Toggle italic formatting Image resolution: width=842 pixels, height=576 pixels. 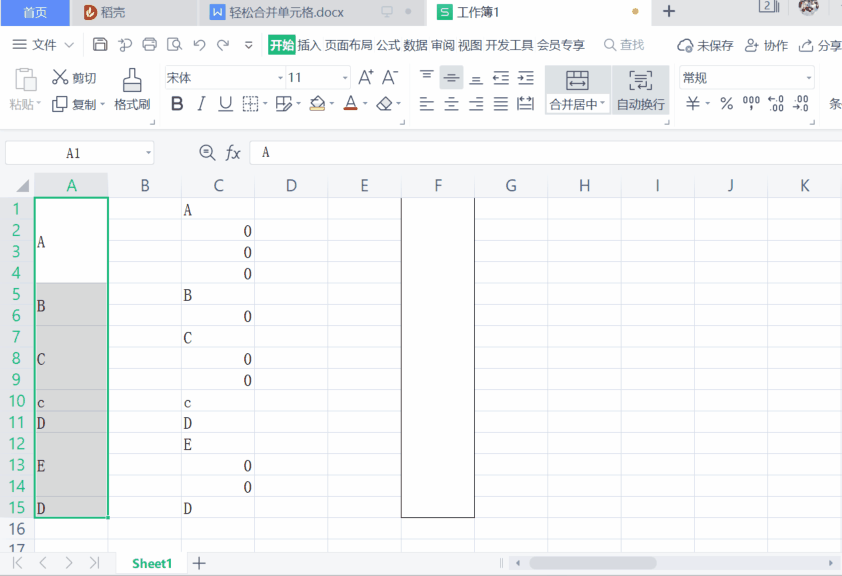(x=201, y=104)
